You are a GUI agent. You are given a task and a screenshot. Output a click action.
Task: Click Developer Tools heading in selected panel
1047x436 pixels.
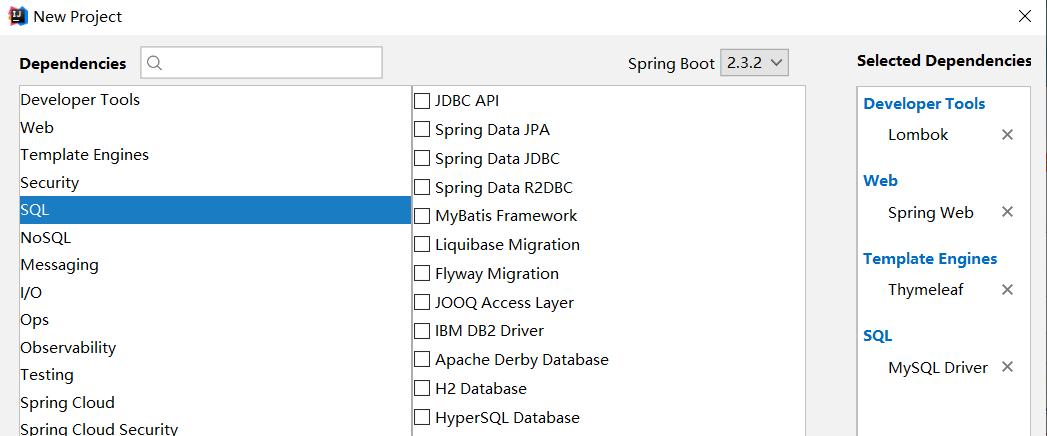[924, 103]
